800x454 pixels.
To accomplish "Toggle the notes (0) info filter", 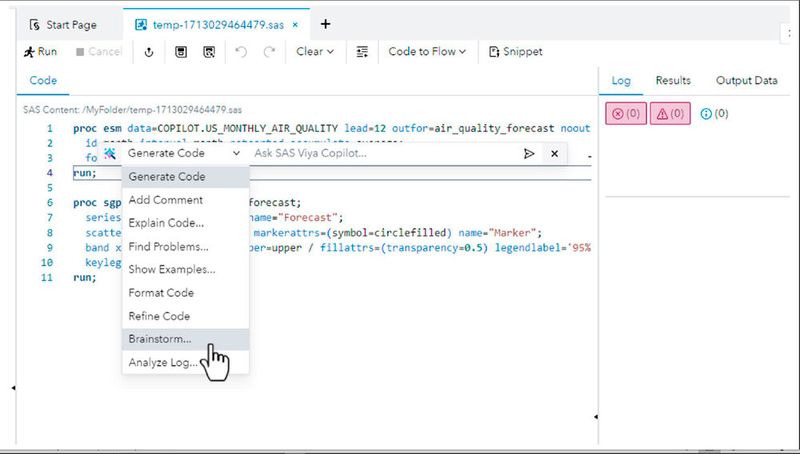I will point(714,113).
